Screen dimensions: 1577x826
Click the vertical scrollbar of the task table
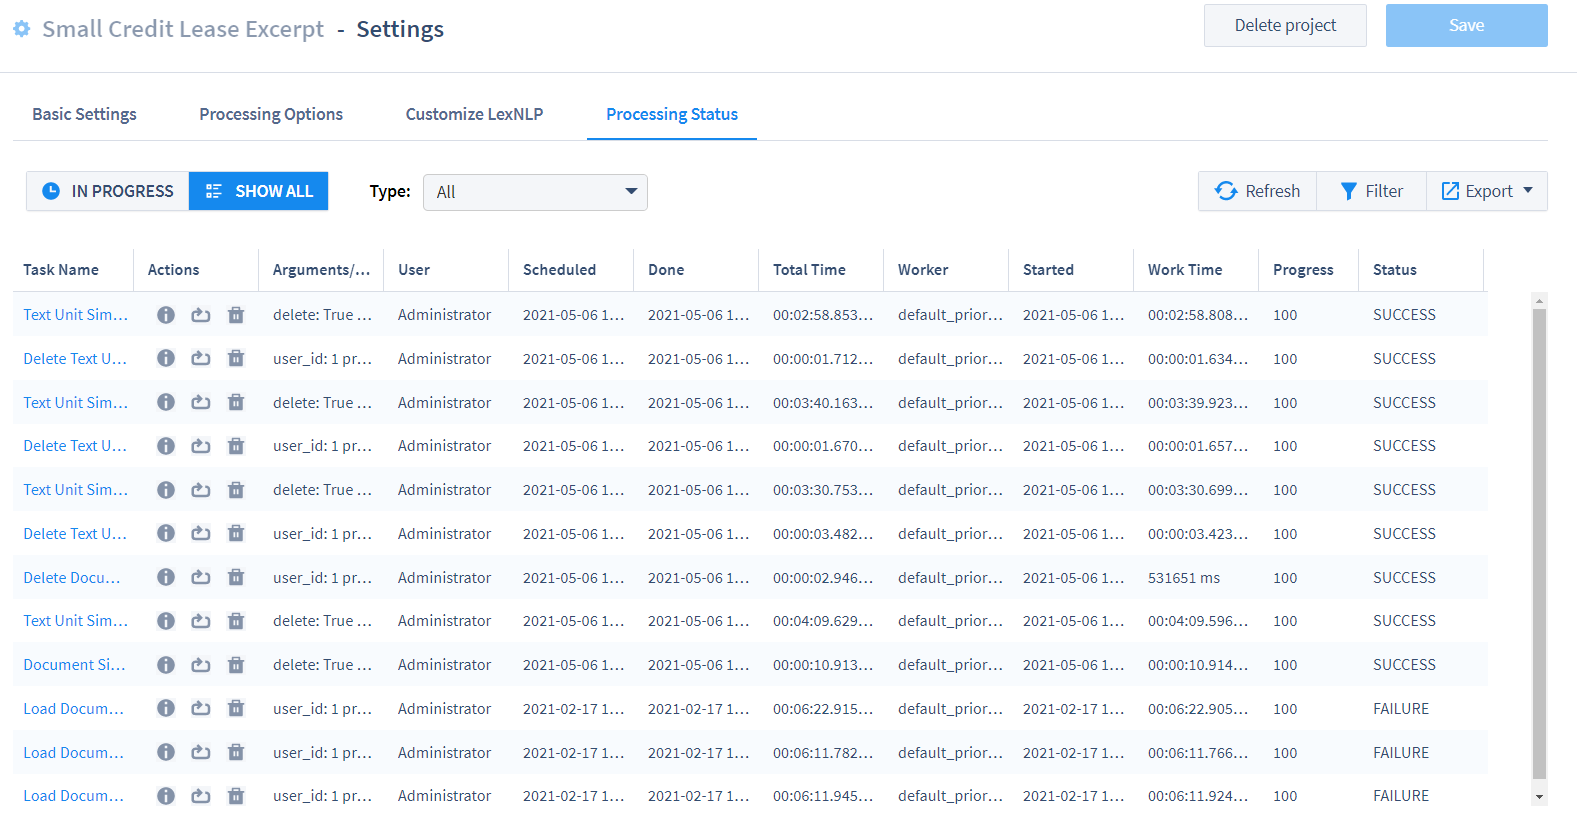[1540, 543]
